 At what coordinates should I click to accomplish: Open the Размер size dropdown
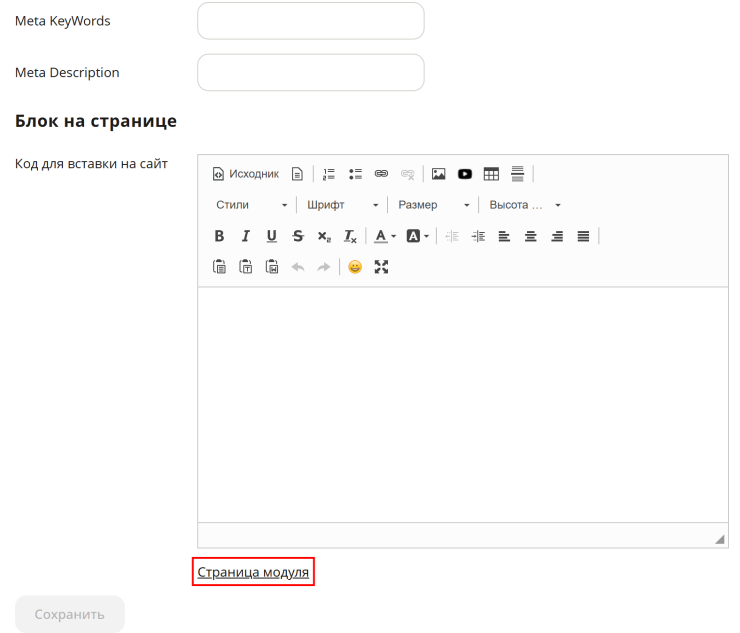[x=434, y=205]
